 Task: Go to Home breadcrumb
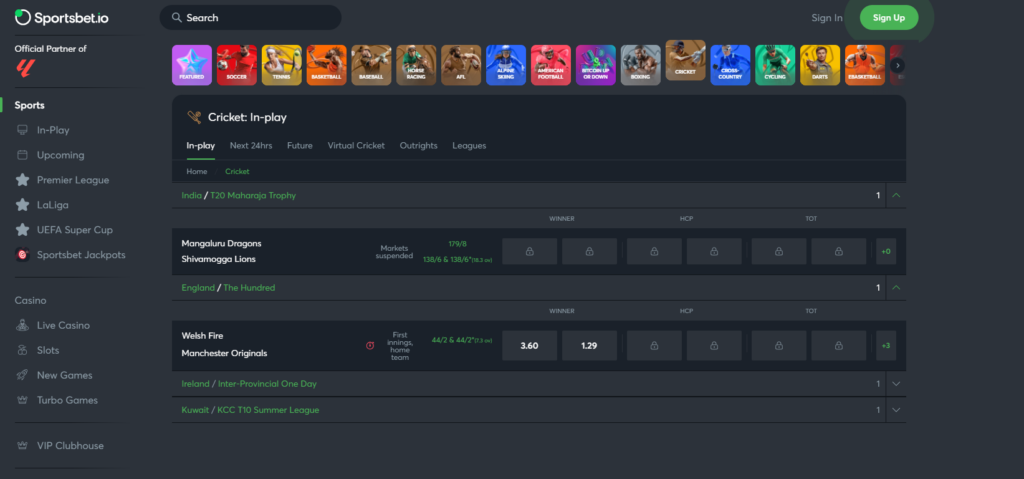point(197,171)
